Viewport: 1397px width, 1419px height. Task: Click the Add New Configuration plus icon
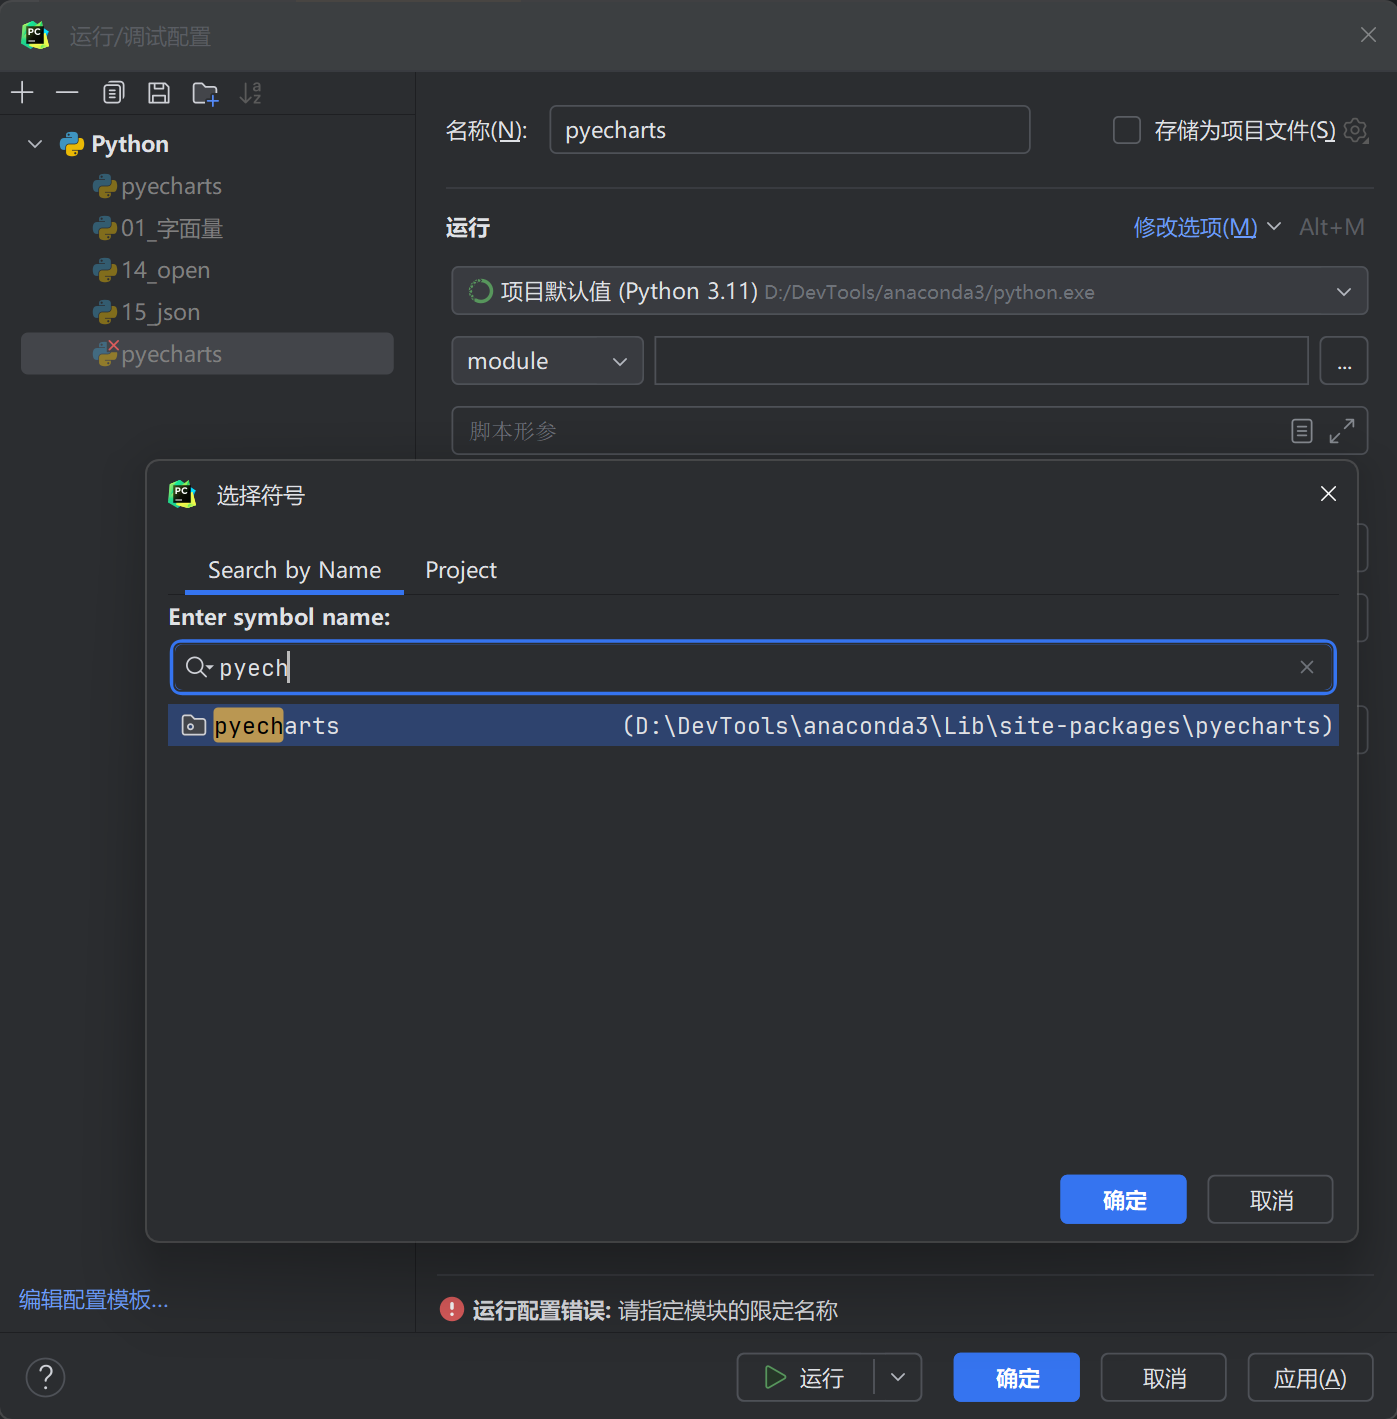[x=22, y=93]
